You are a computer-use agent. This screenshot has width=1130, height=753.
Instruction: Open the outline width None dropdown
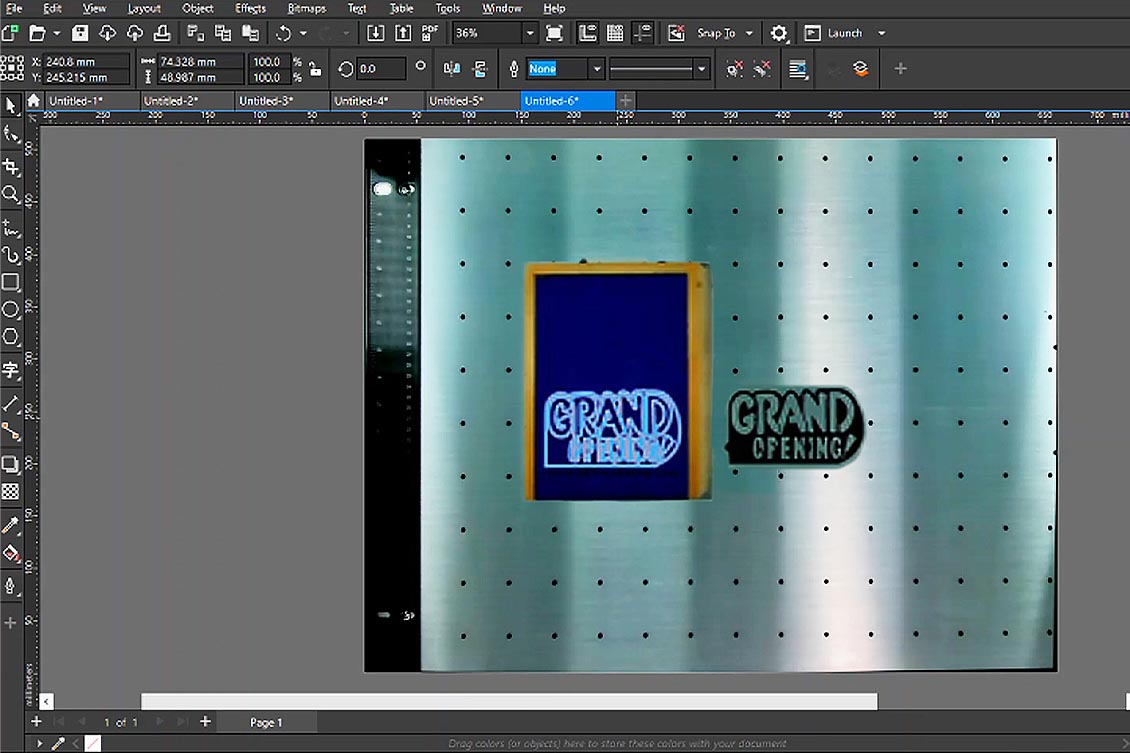pos(597,69)
